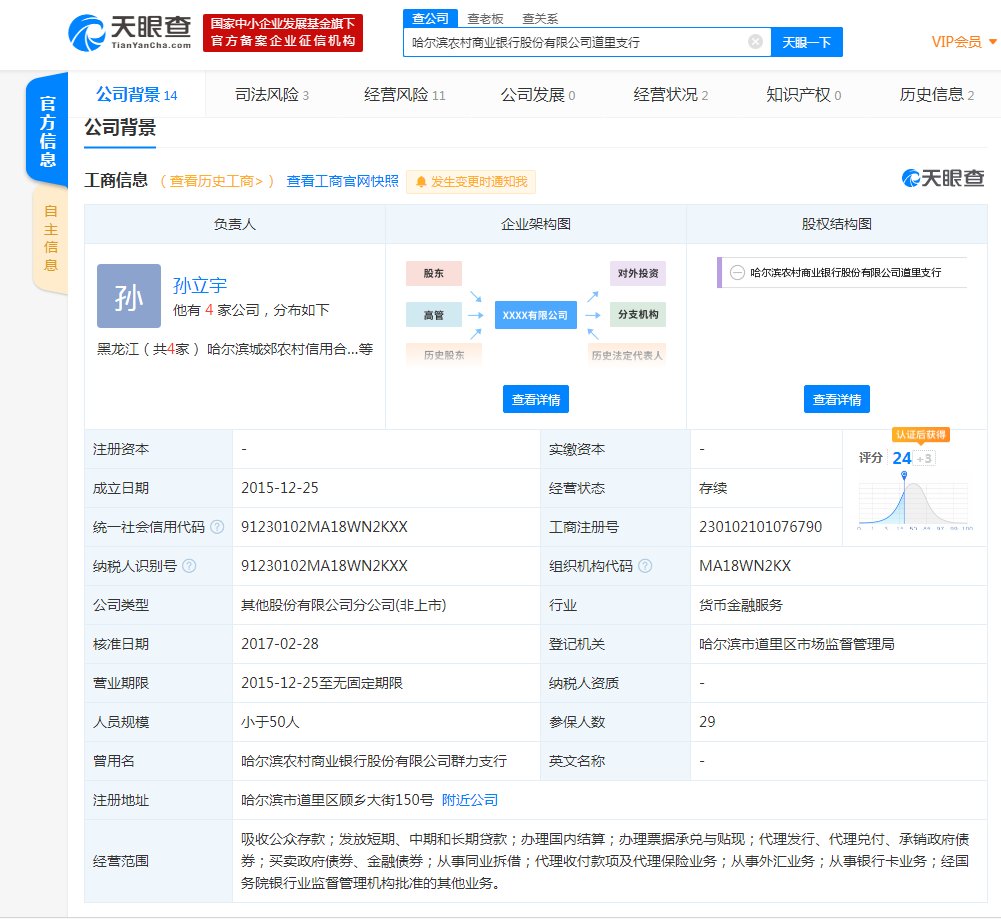The image size is (1001, 919).
Task: Select the 自主信息 side tab
Action: tap(50, 238)
